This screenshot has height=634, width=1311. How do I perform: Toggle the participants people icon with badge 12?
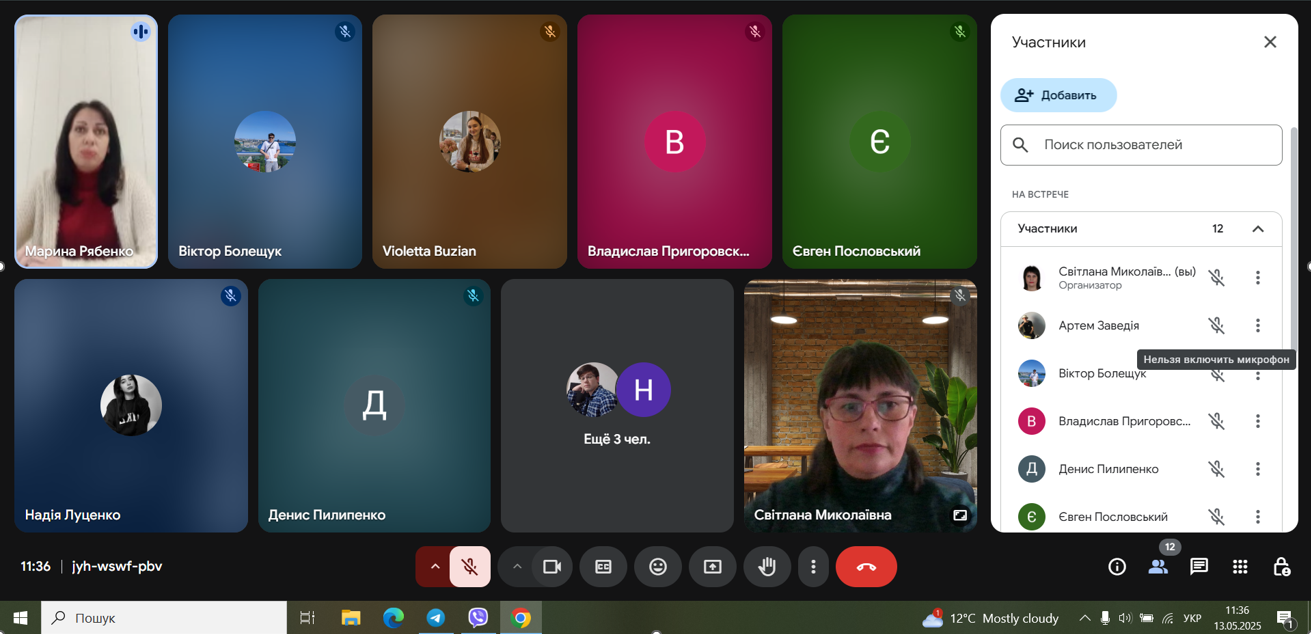[x=1158, y=567]
